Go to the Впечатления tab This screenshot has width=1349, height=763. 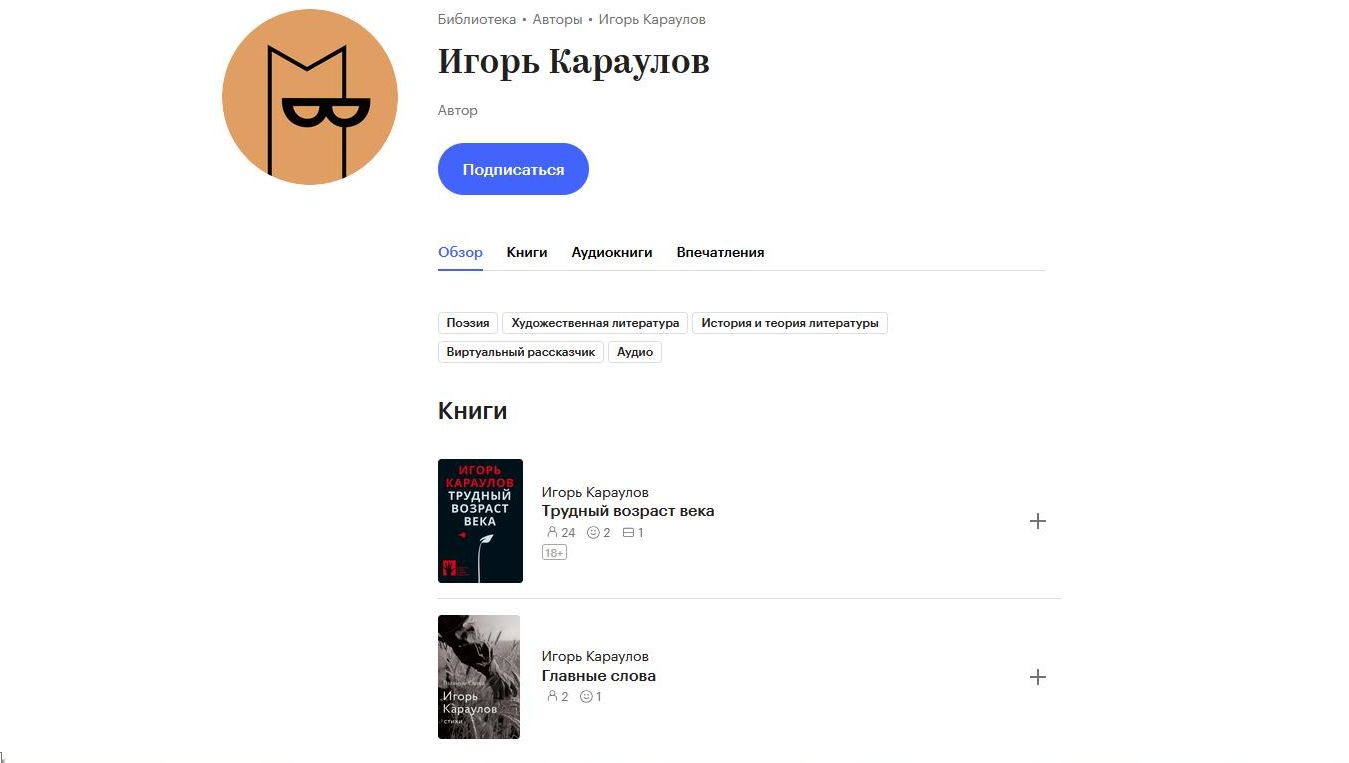coord(720,253)
